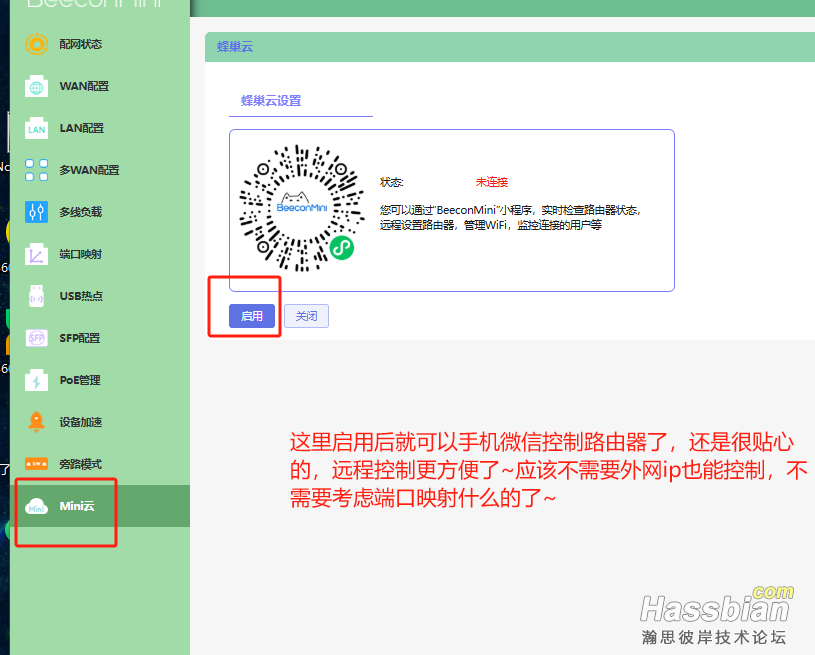Click the USB热点 icon
The width and height of the screenshot is (815, 655).
point(36,296)
